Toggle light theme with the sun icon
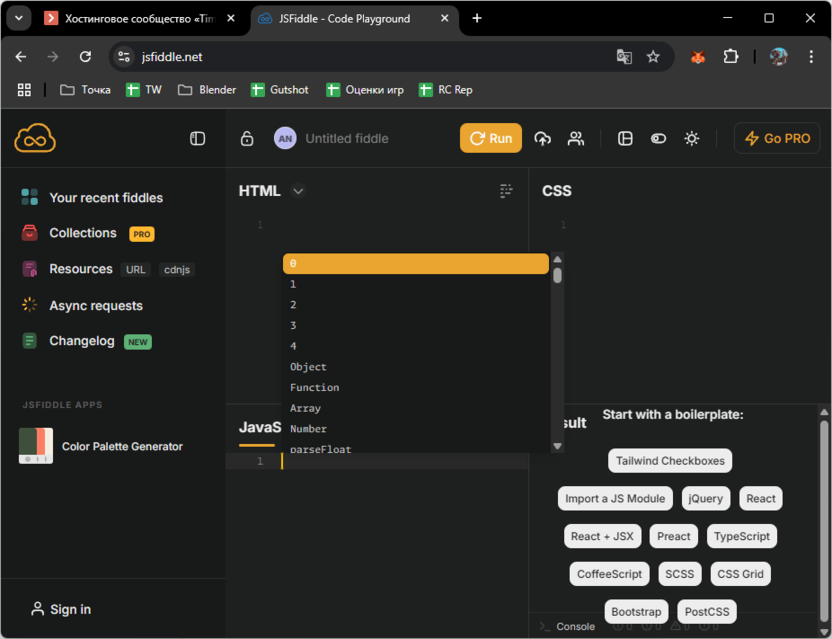The height and width of the screenshot is (639, 832). tap(691, 139)
